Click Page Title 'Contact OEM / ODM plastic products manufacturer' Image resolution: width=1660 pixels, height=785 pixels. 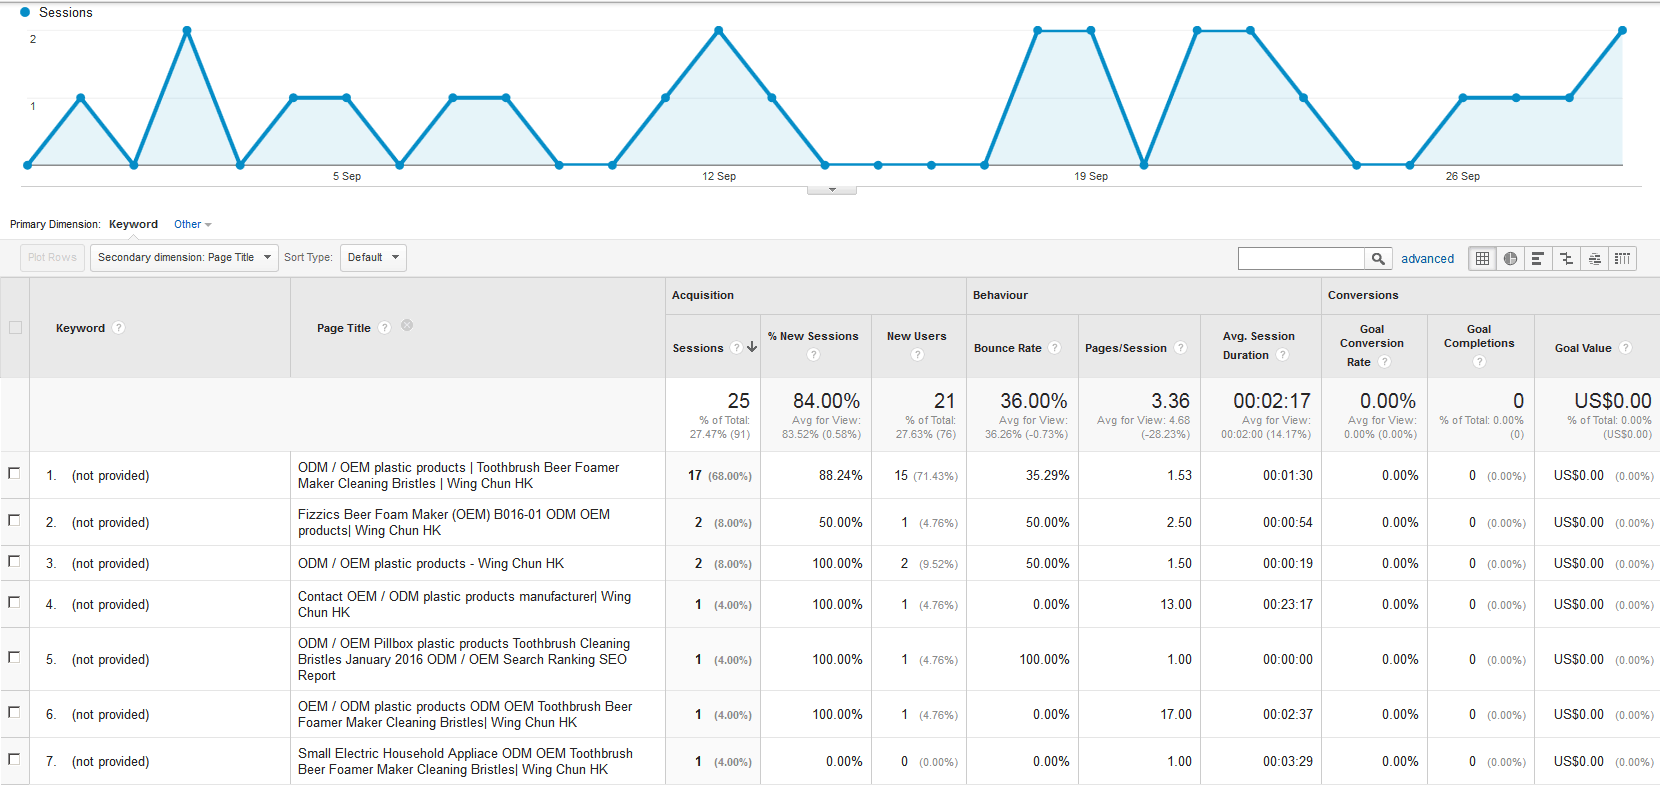[464, 604]
